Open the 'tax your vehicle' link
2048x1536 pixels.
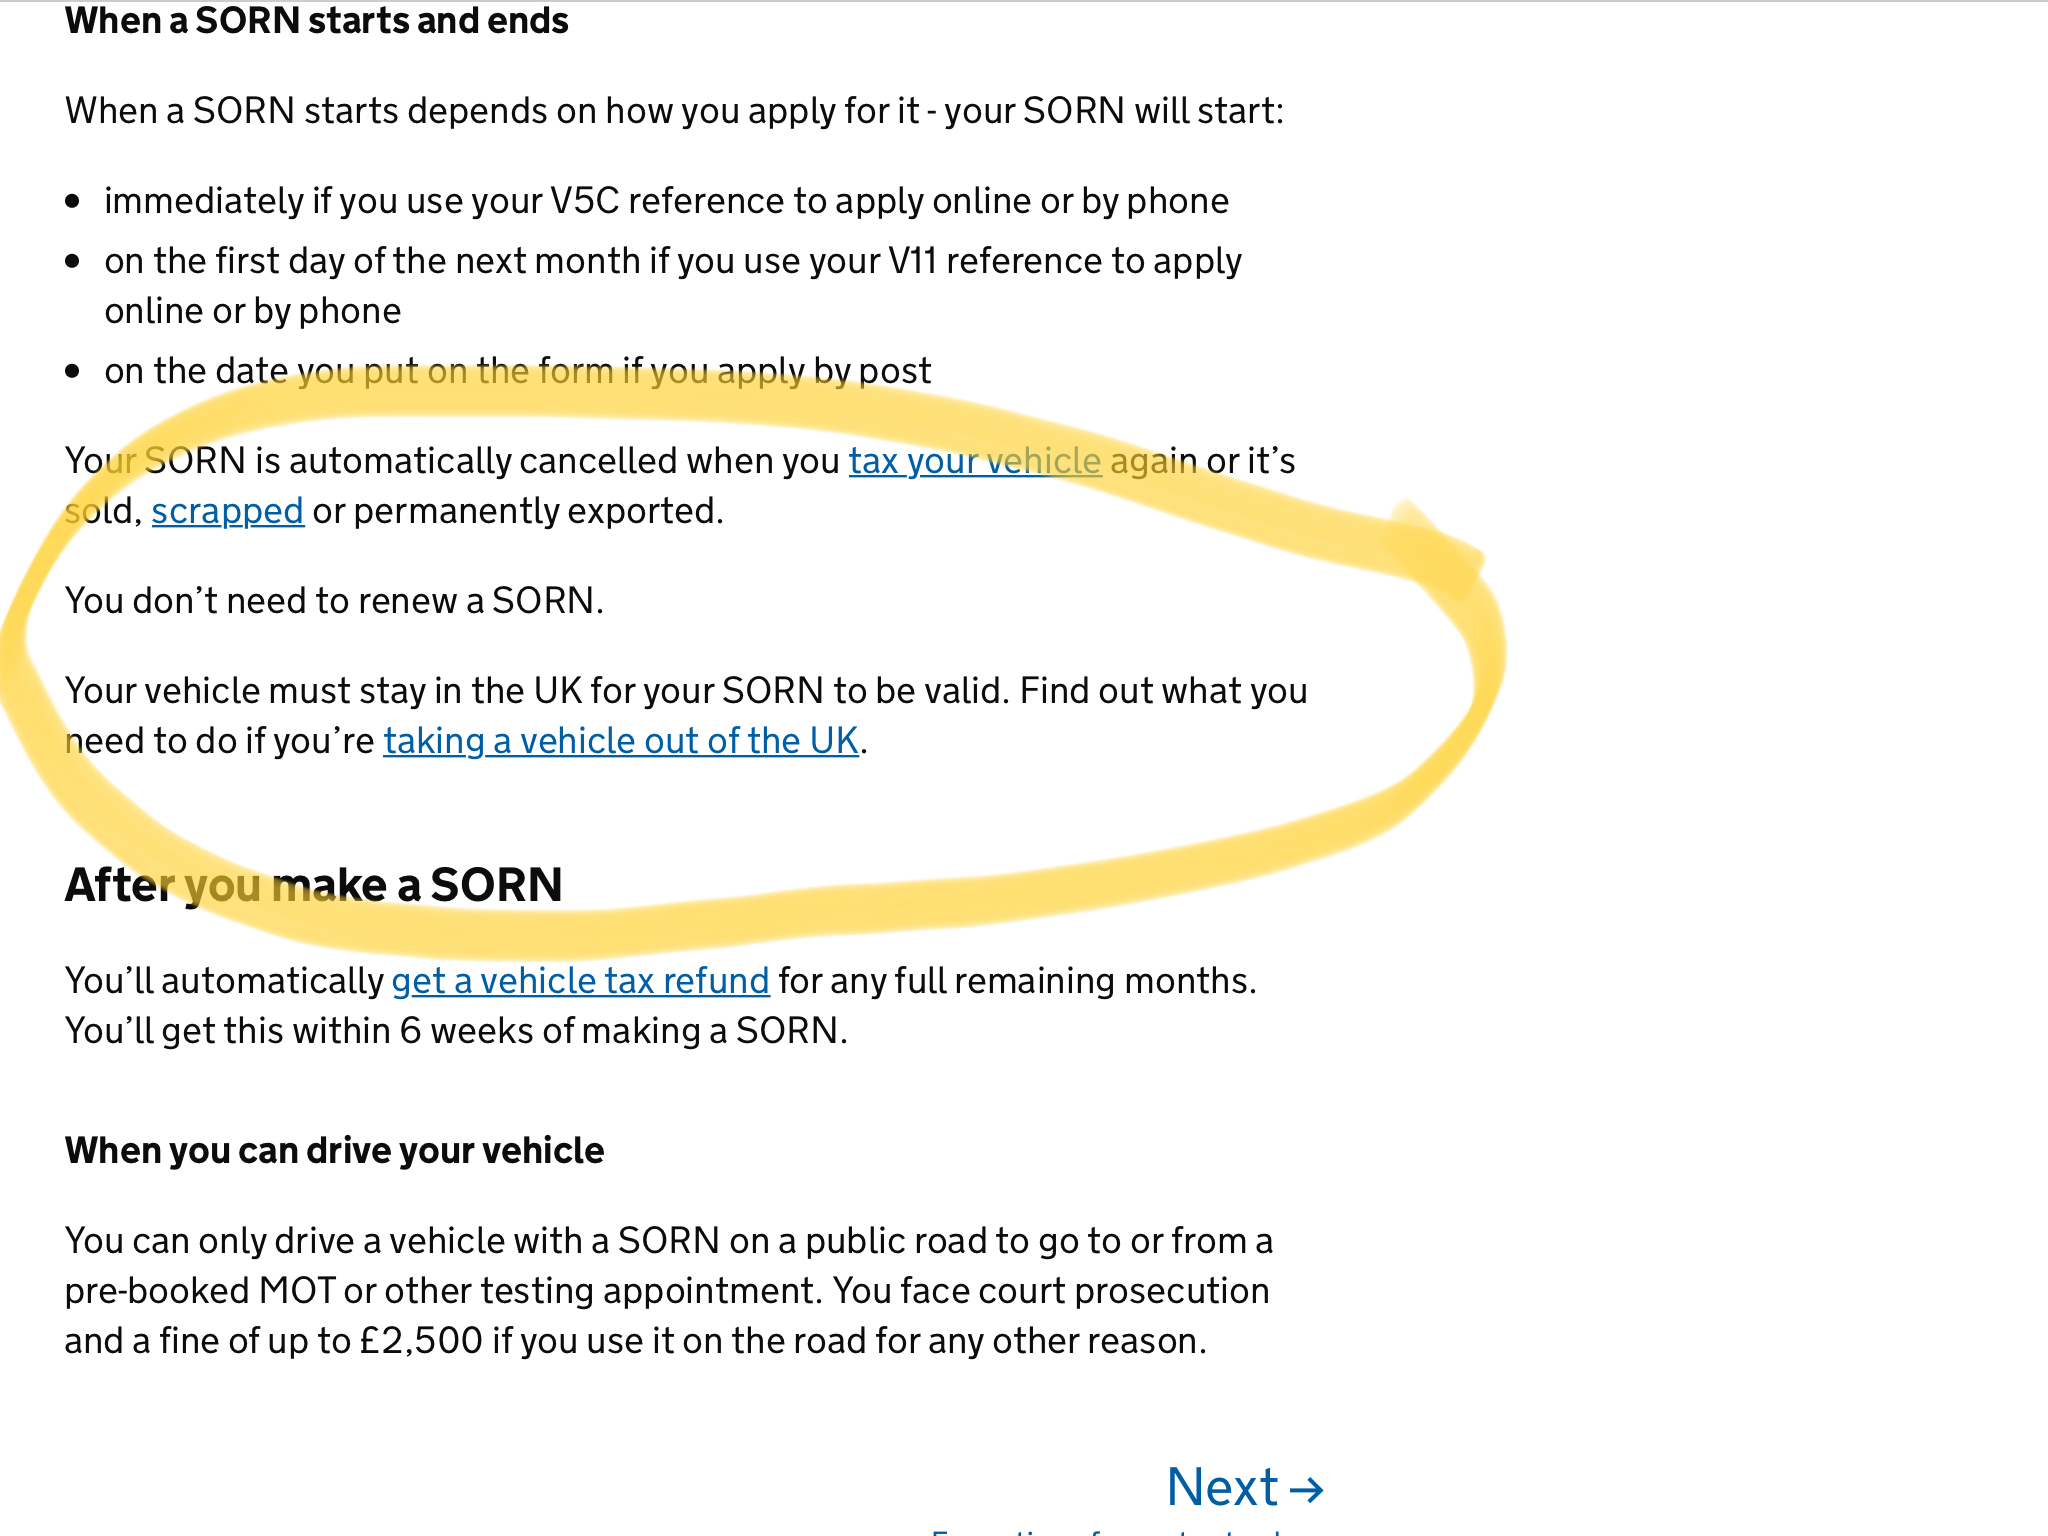[975, 461]
